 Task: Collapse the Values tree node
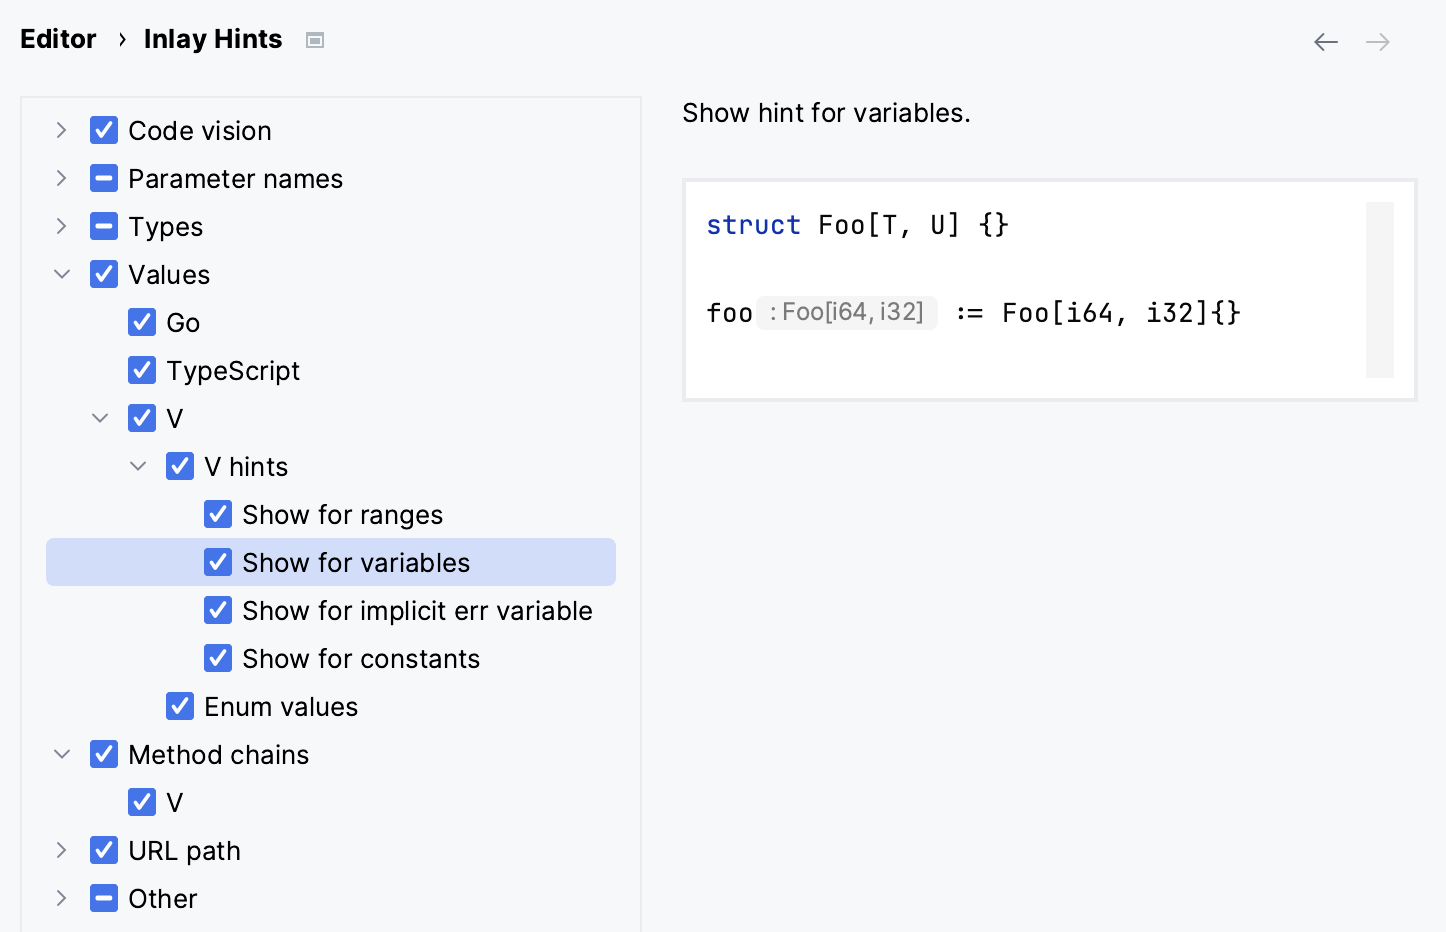[x=62, y=275]
